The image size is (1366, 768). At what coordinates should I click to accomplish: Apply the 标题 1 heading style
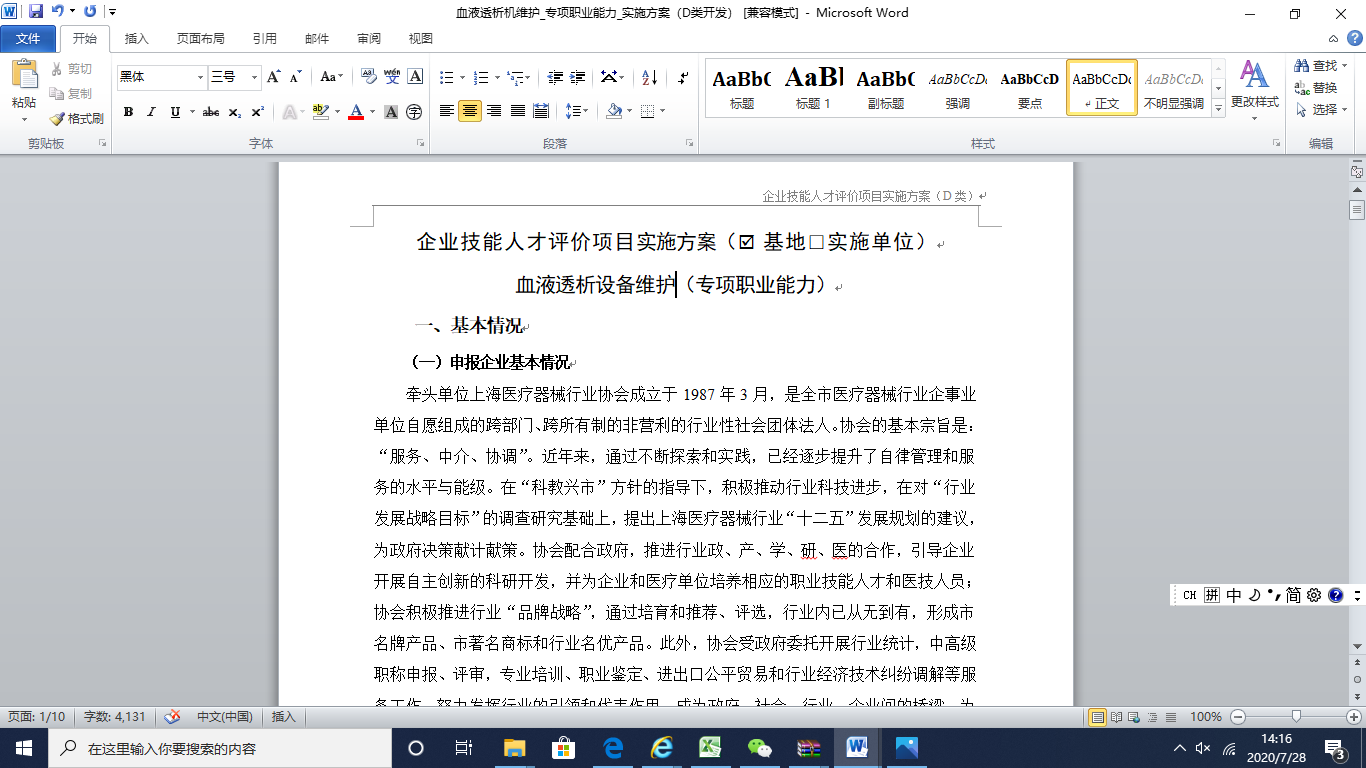[x=813, y=88]
